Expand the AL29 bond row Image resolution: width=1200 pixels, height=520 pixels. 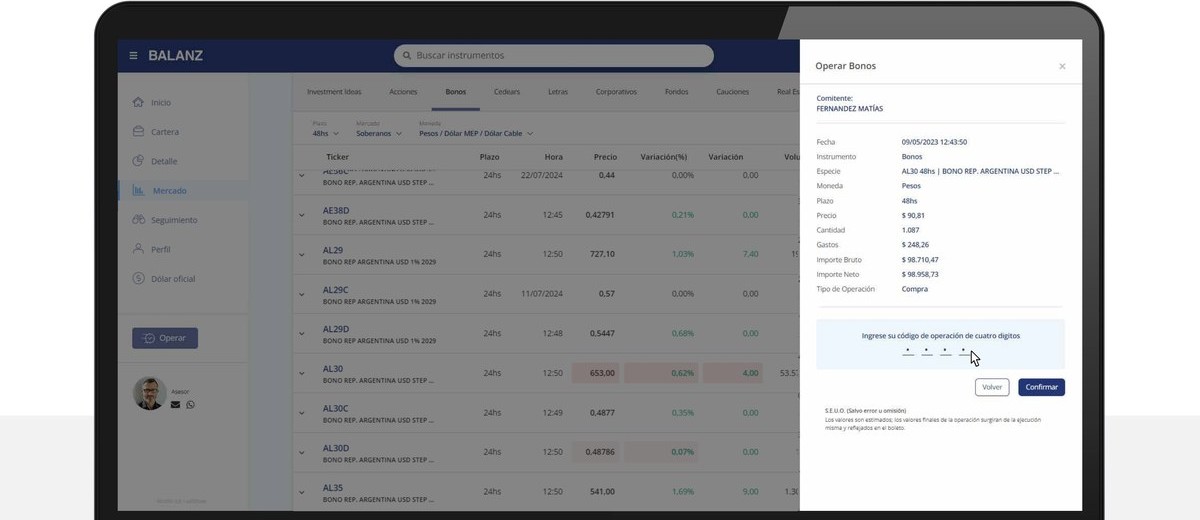click(x=301, y=254)
